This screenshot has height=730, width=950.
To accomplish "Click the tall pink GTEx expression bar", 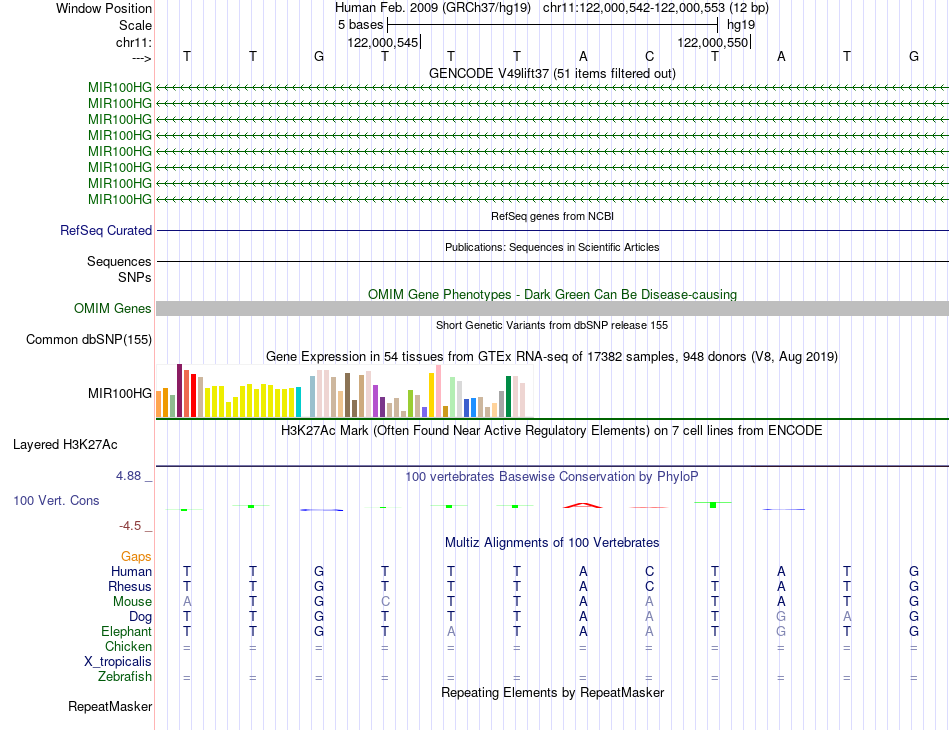I will point(439,391).
